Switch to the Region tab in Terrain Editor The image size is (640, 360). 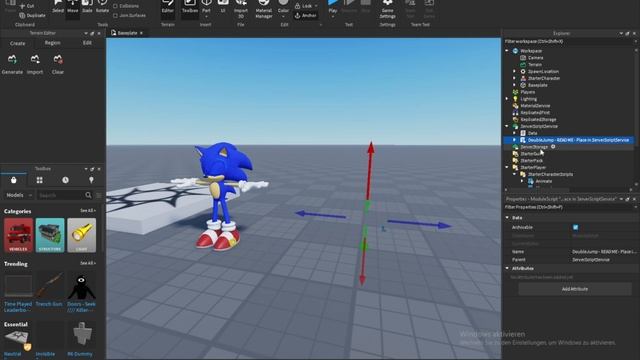tap(53, 43)
